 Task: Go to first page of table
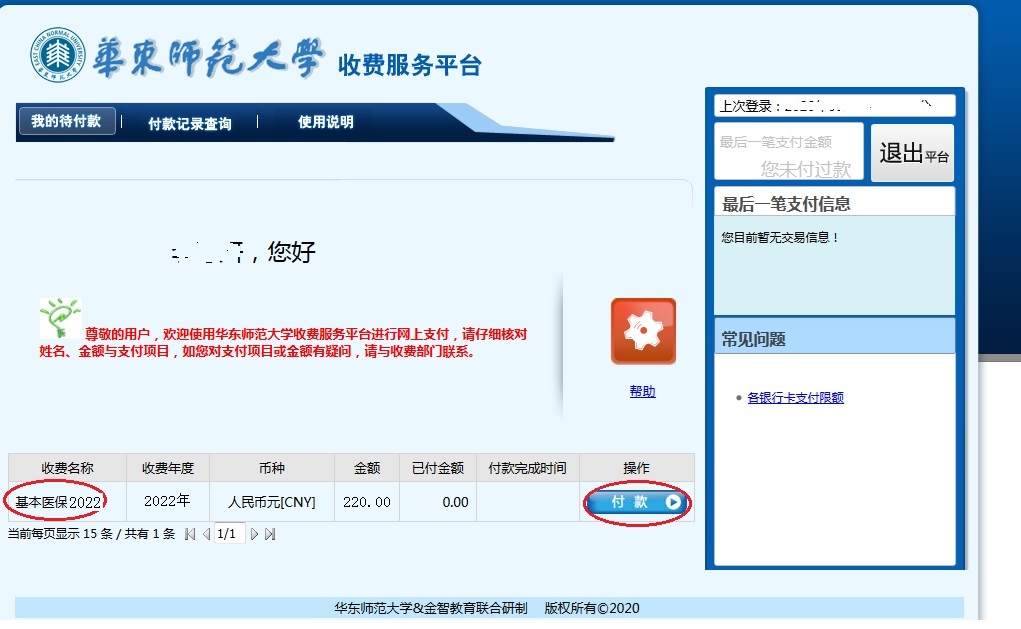189,535
